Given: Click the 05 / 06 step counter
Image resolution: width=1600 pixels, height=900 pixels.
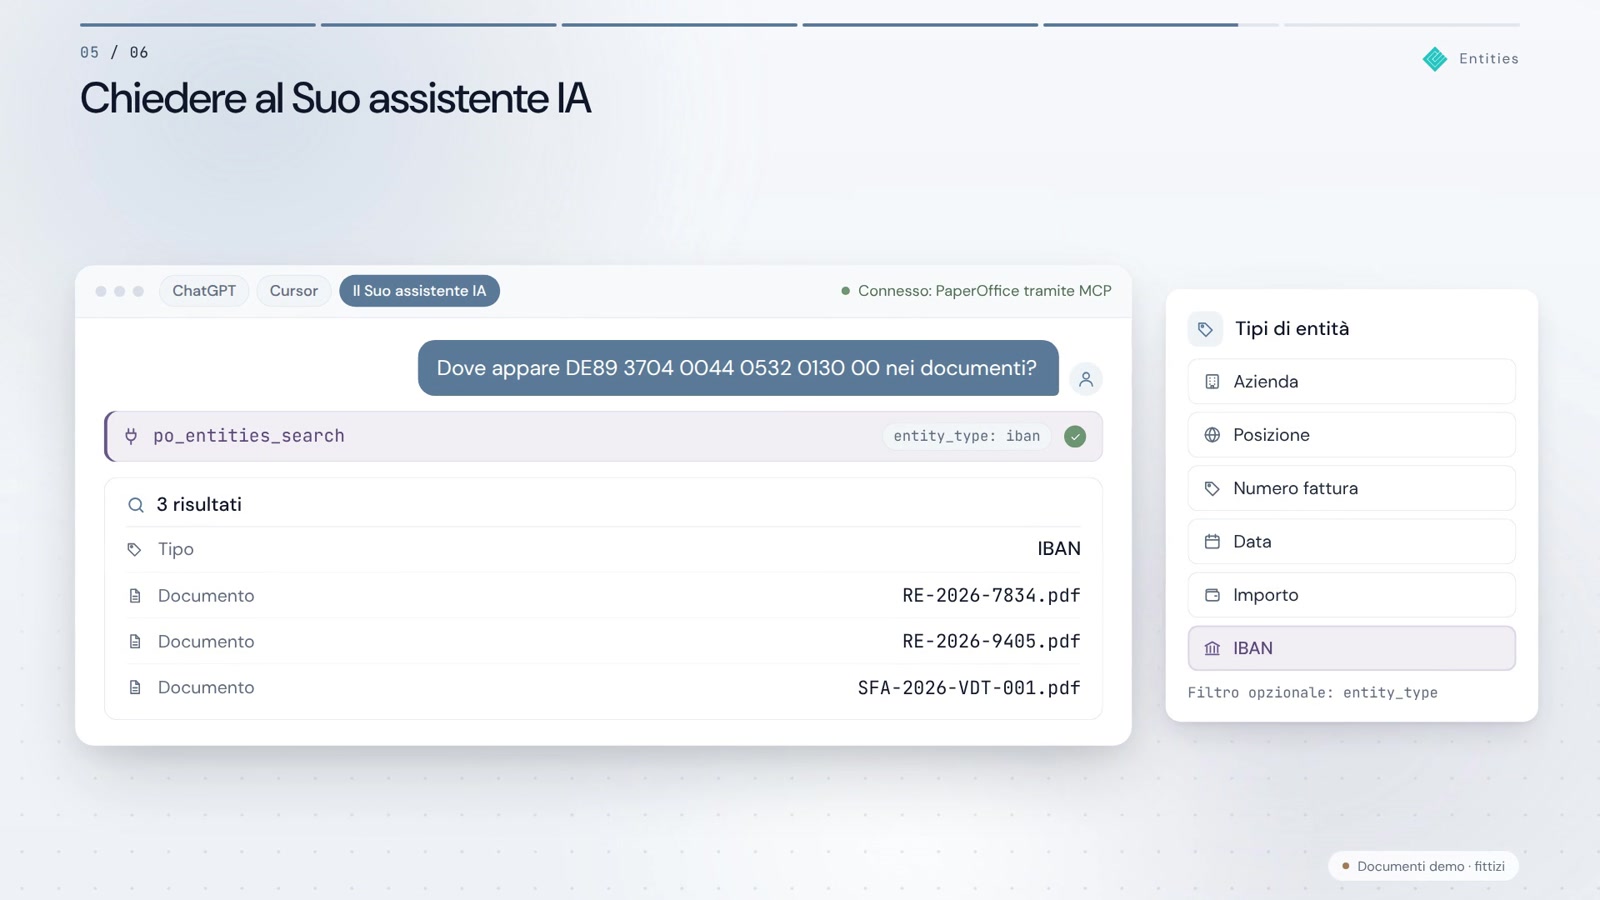Looking at the screenshot, I should (x=114, y=52).
